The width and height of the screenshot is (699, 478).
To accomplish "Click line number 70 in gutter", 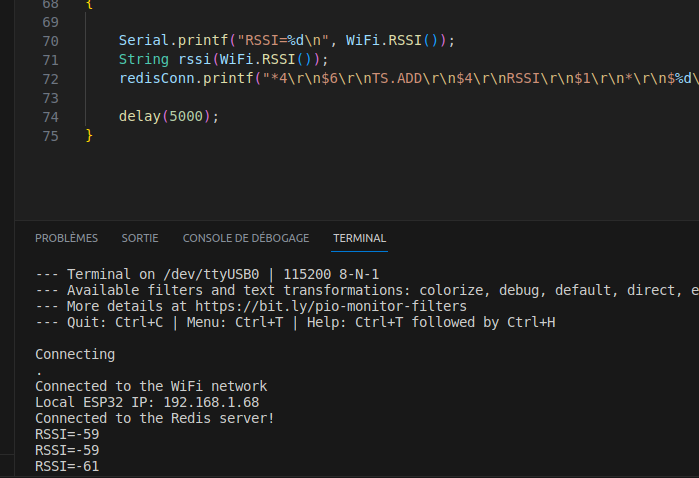I will click(x=50, y=41).
